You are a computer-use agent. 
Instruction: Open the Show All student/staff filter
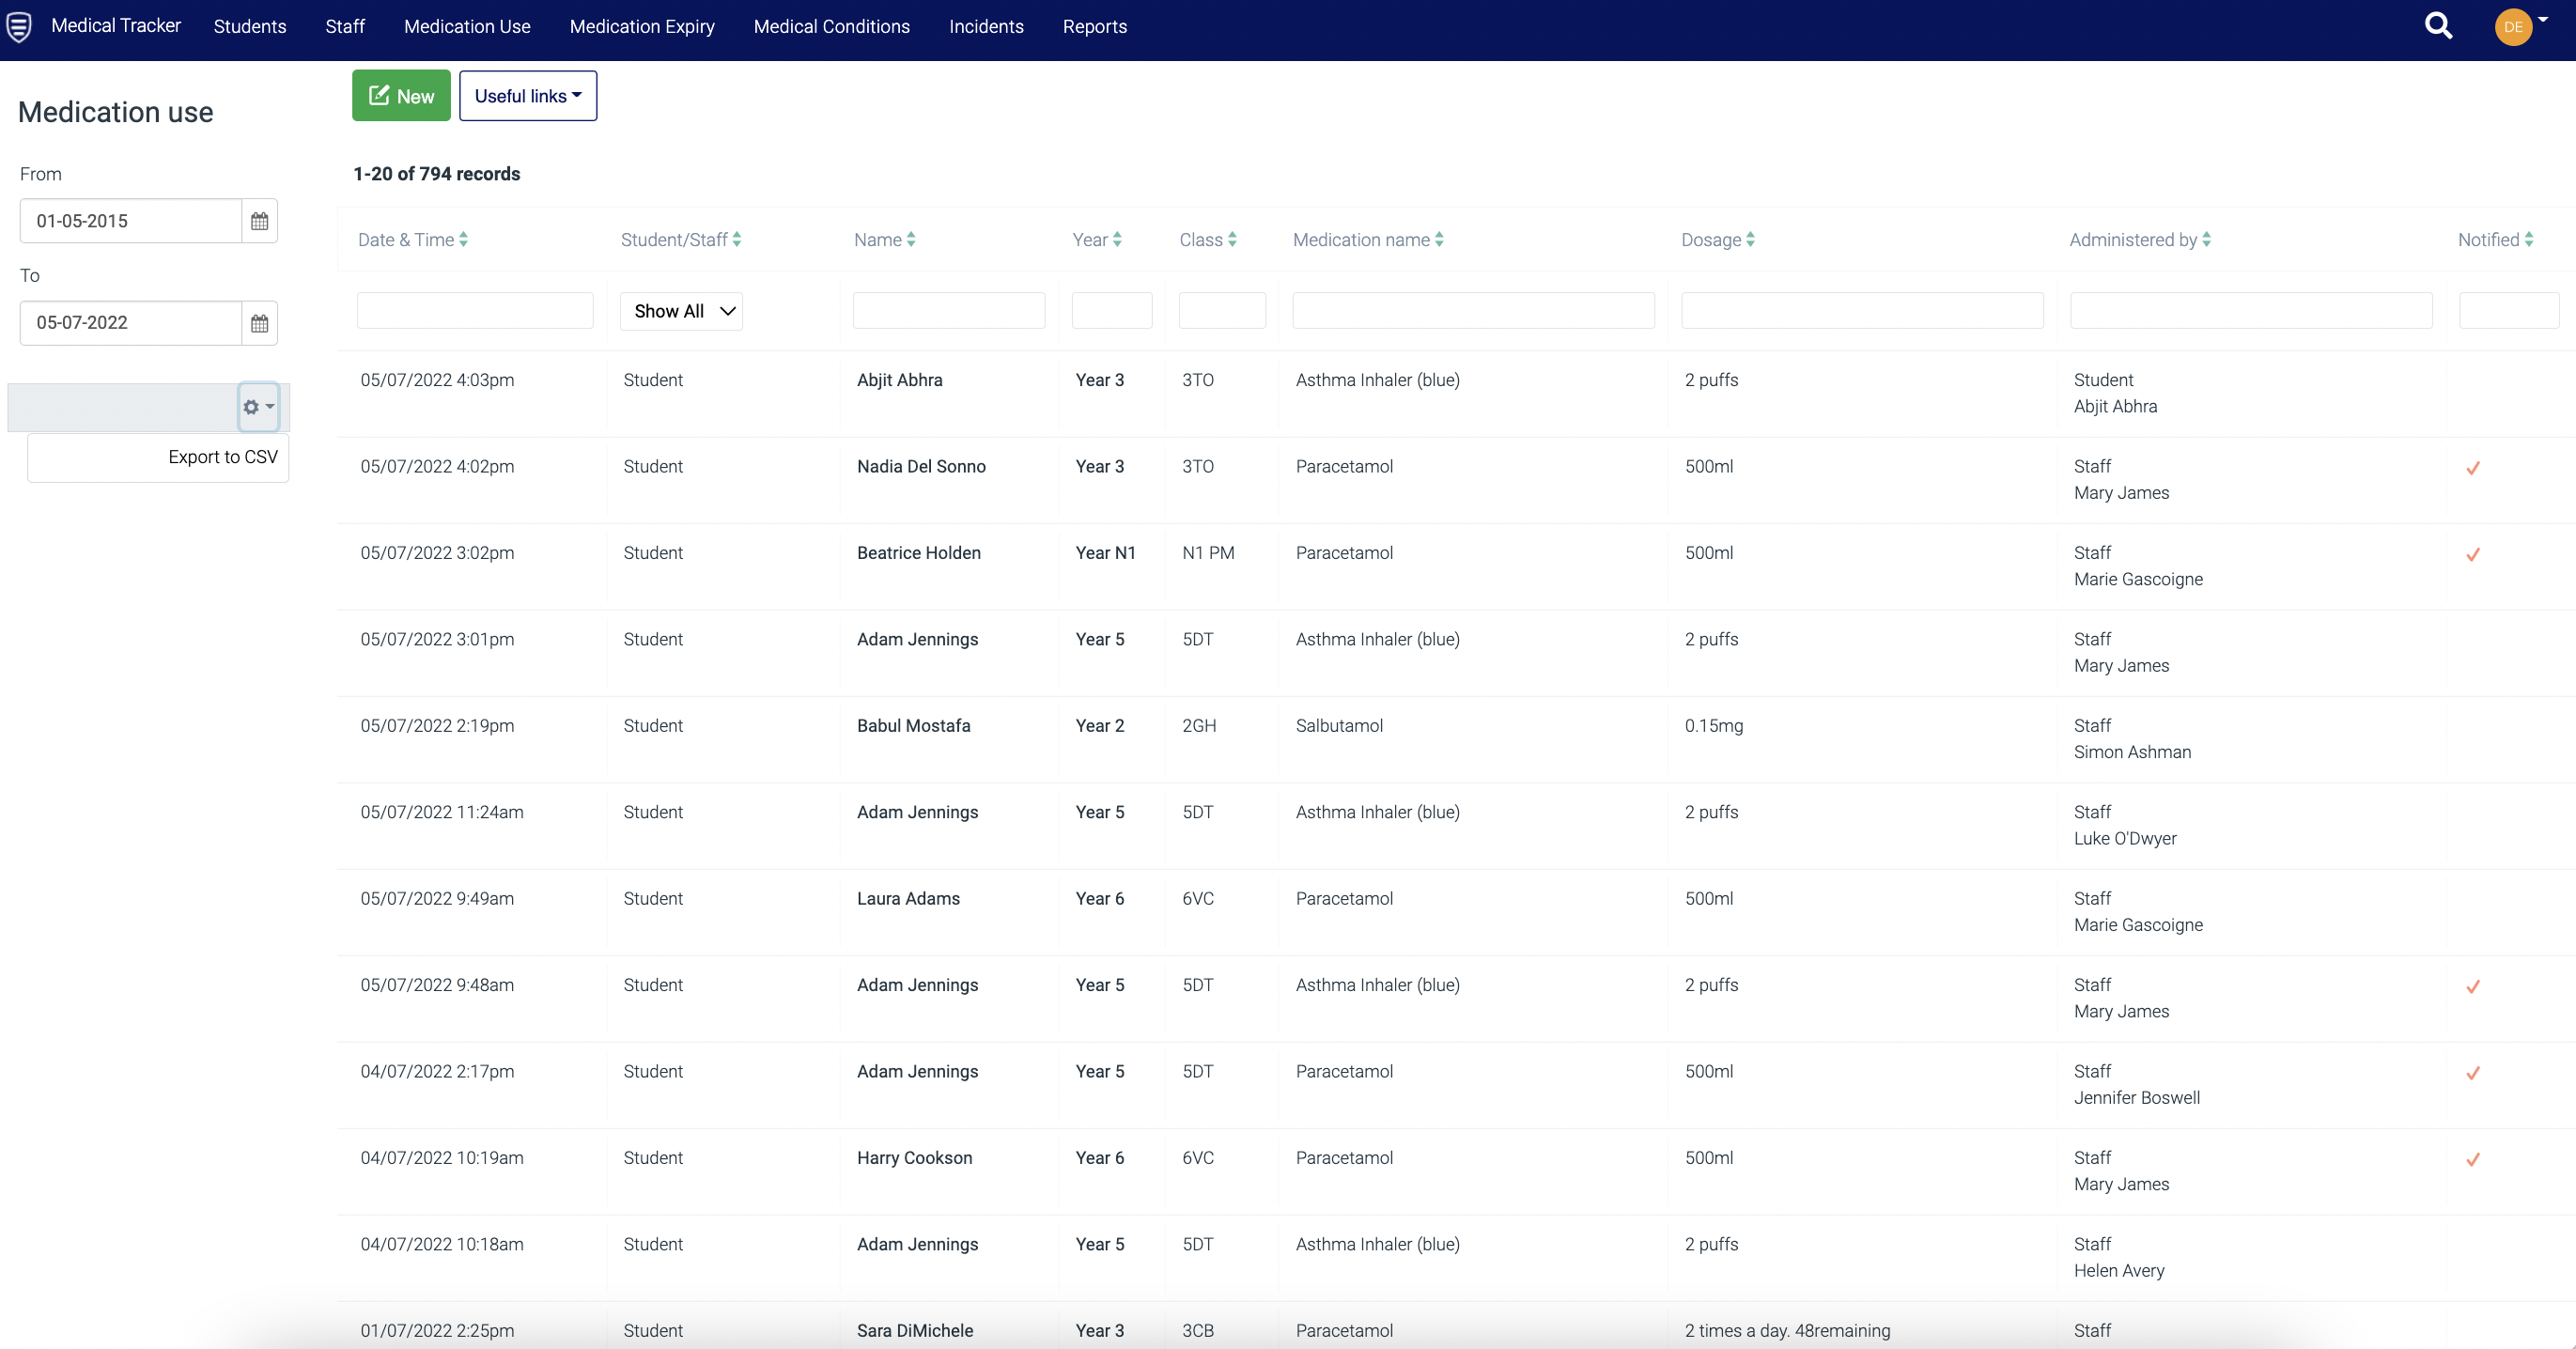(x=681, y=311)
